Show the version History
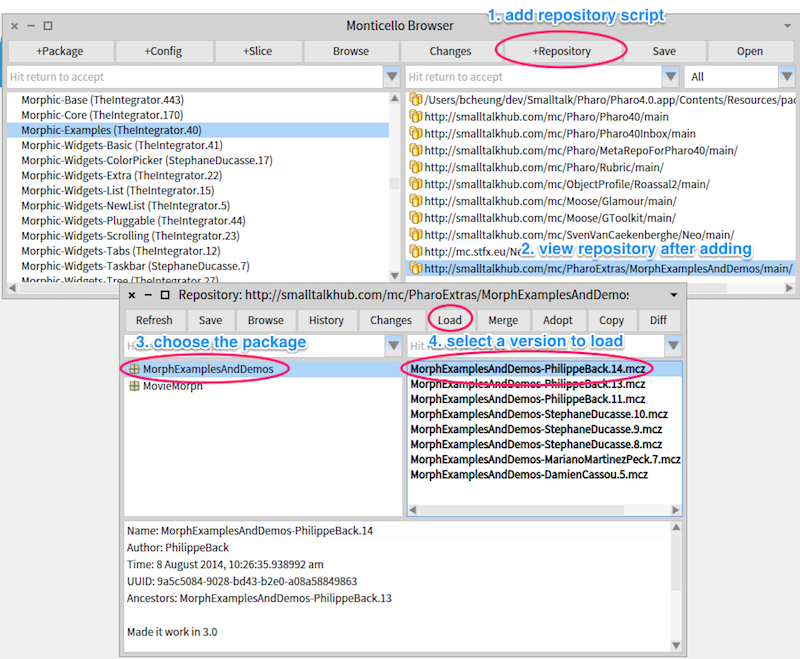This screenshot has width=800, height=659. point(327,320)
